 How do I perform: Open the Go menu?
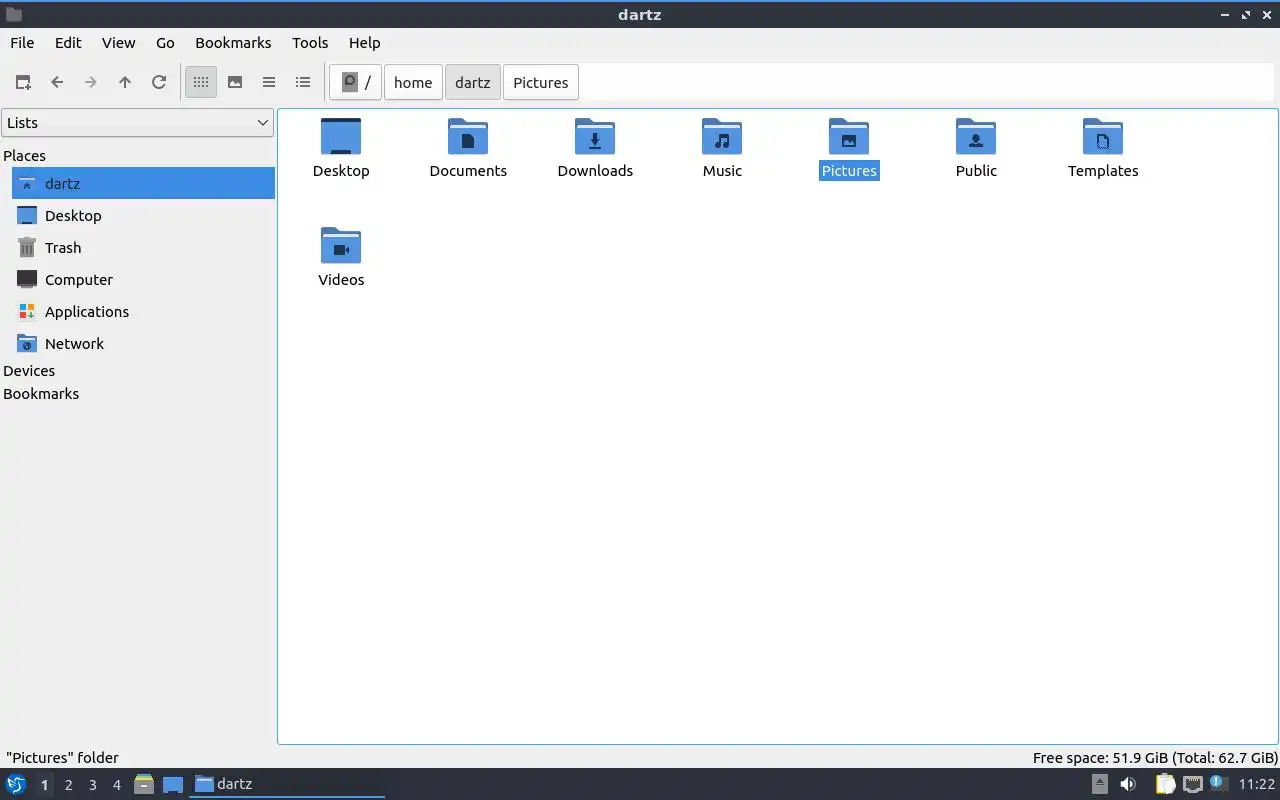165,43
